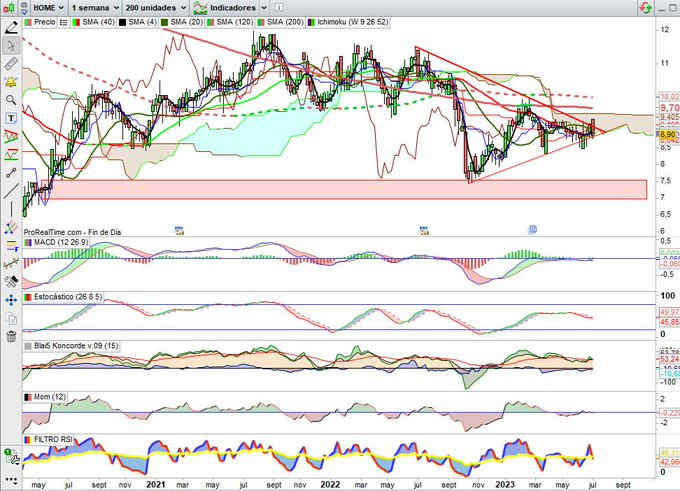Select the vertical line tool
This screenshot has height=491, width=680.
[11, 209]
